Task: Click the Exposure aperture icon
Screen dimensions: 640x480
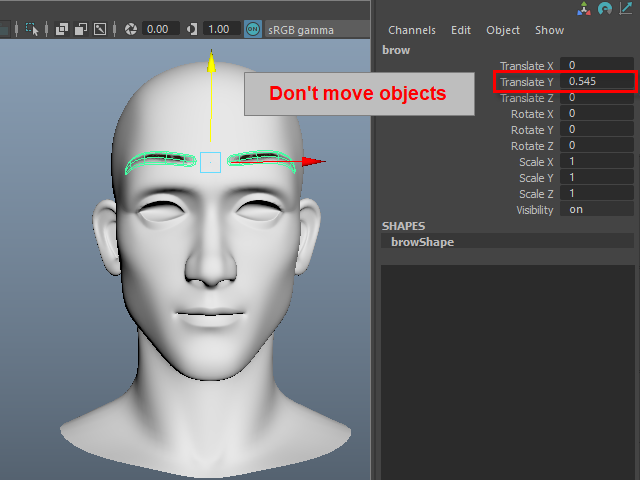Action: (x=131, y=29)
